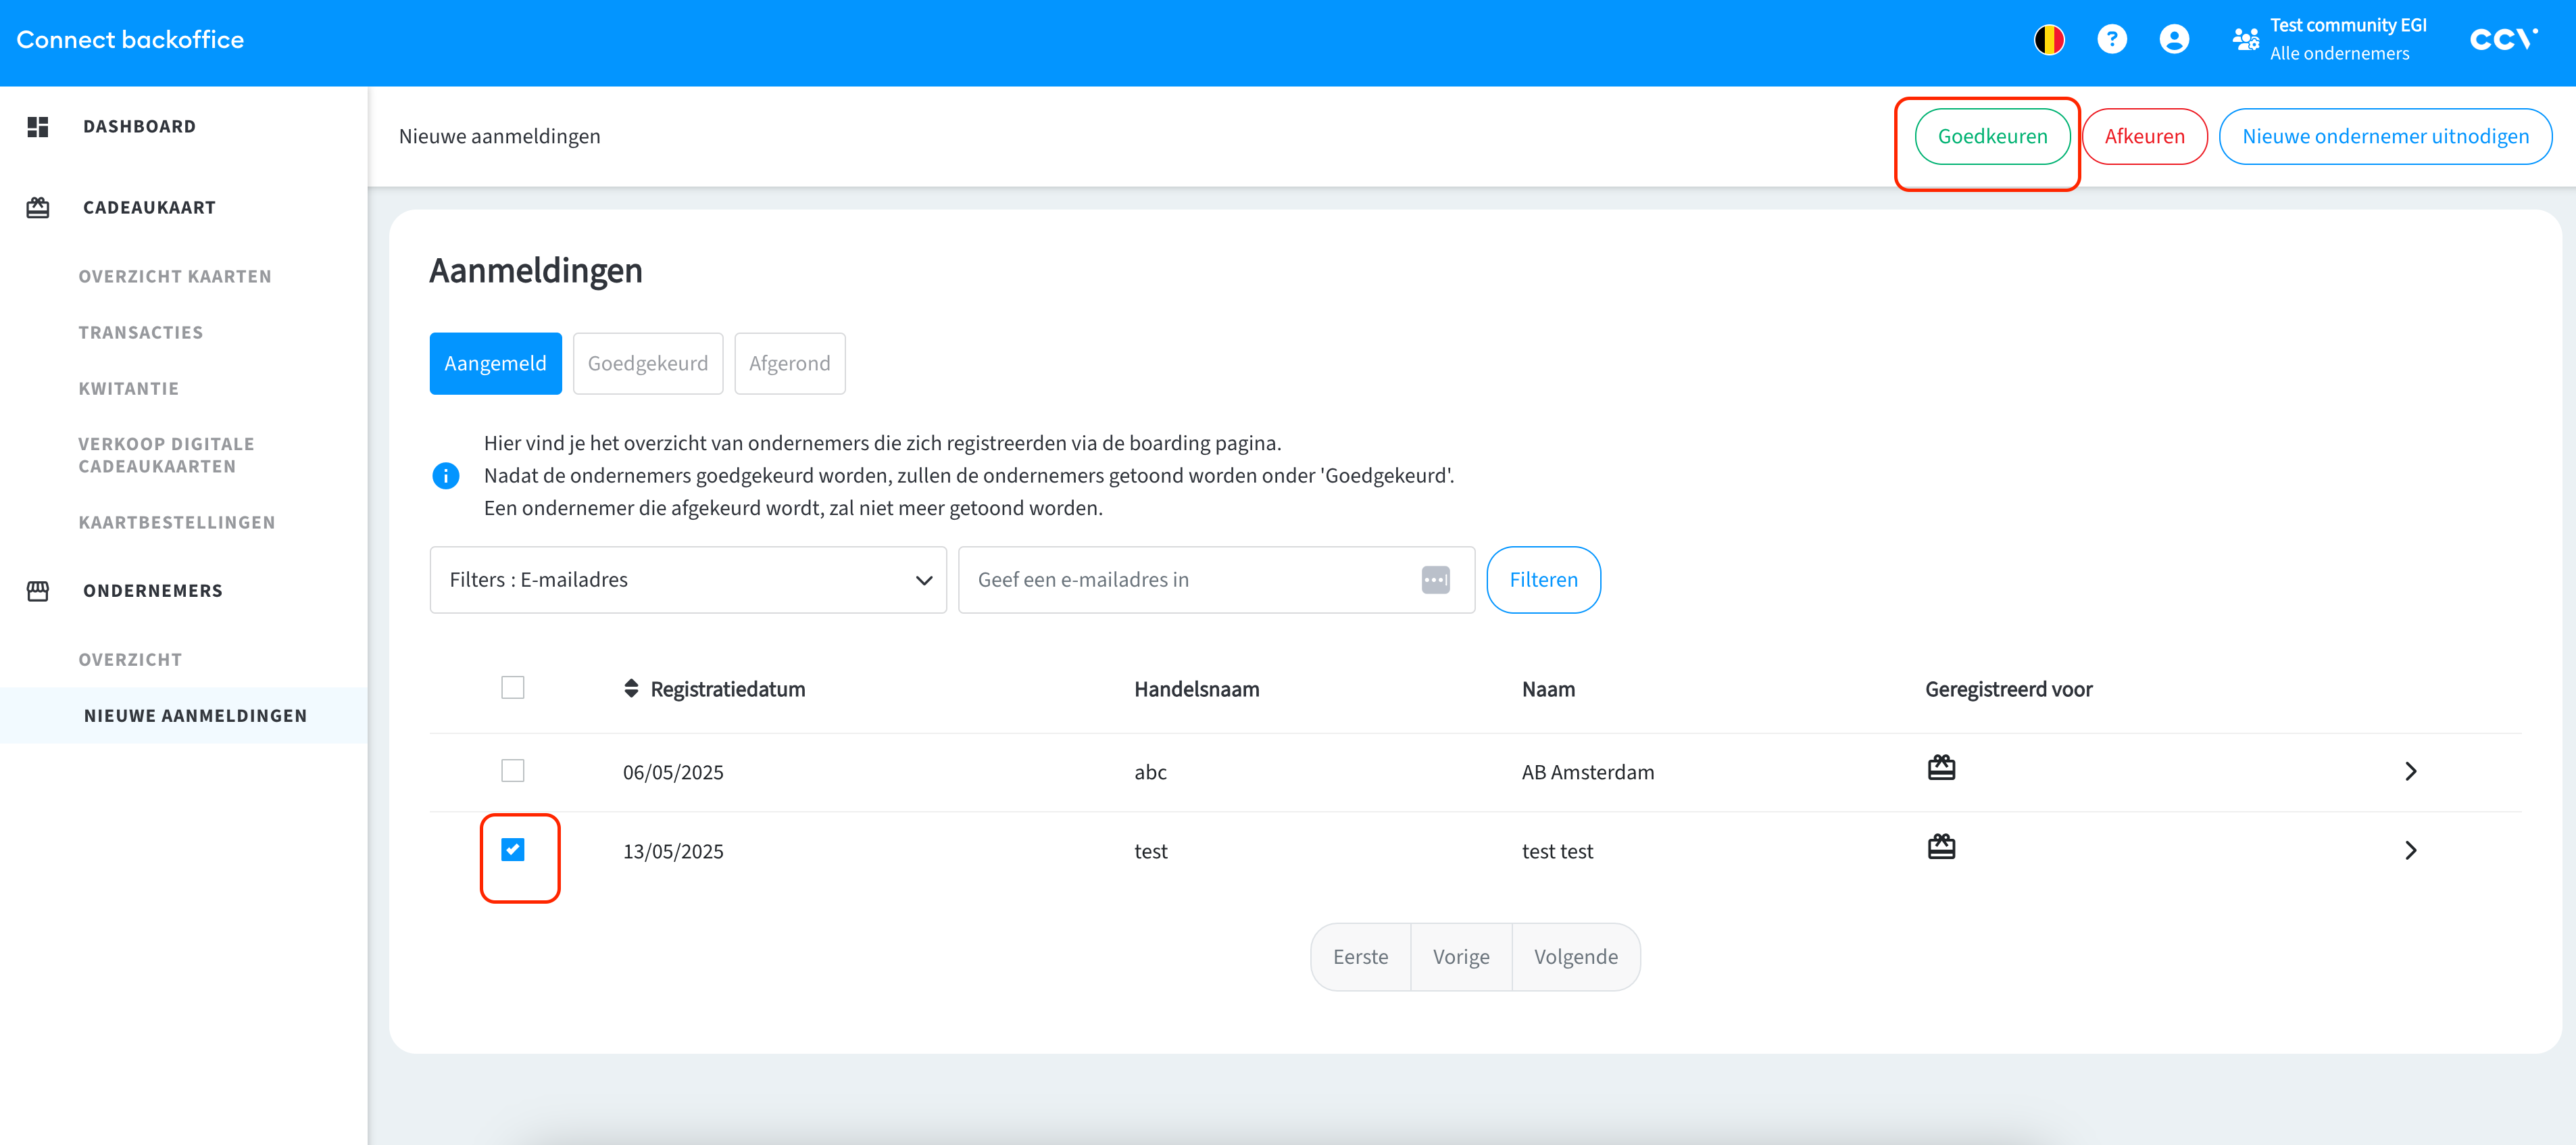Check the checkbox for 06/05/2025 abc row
The width and height of the screenshot is (2576, 1145).
(x=512, y=771)
